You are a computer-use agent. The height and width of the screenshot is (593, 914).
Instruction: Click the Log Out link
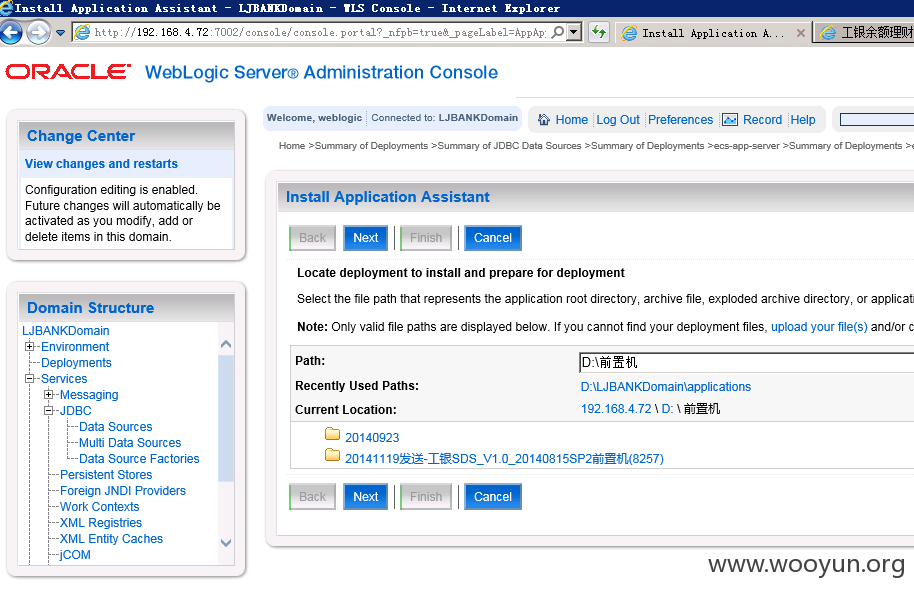618,120
